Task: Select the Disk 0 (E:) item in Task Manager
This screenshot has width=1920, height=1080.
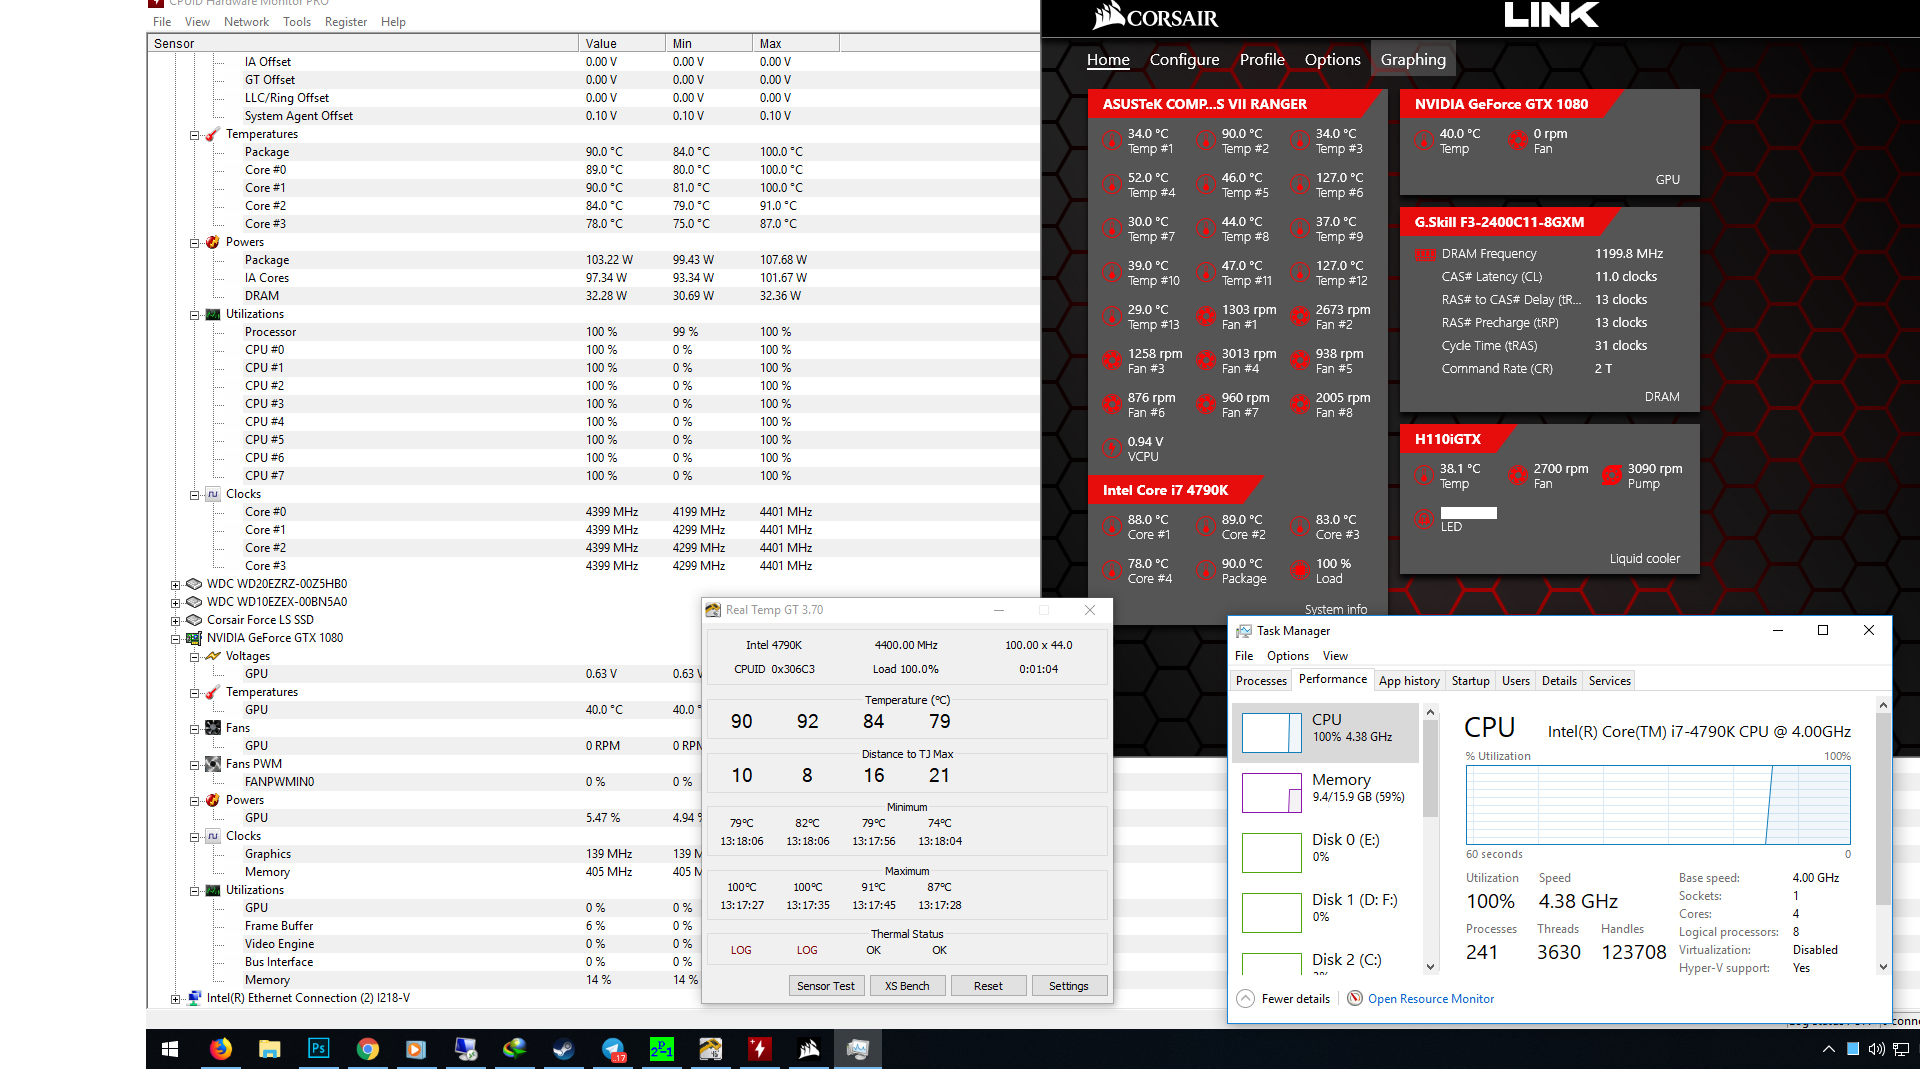Action: pyautogui.click(x=1326, y=853)
